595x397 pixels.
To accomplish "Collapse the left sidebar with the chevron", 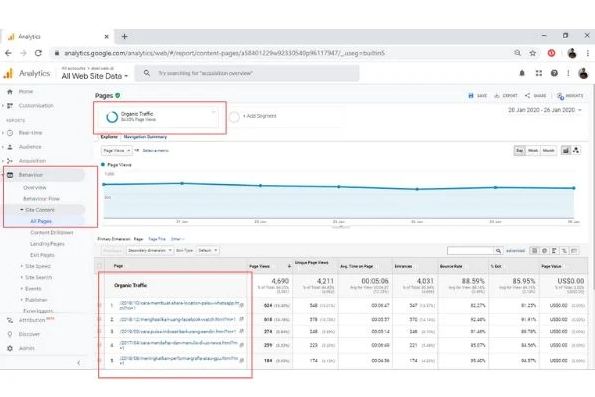I will [79, 363].
